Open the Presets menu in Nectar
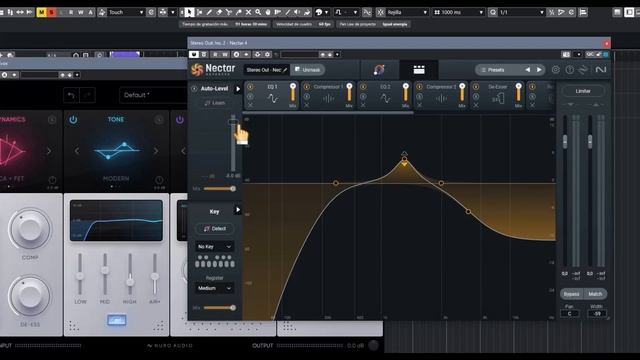The width and height of the screenshot is (640, 360). point(496,70)
